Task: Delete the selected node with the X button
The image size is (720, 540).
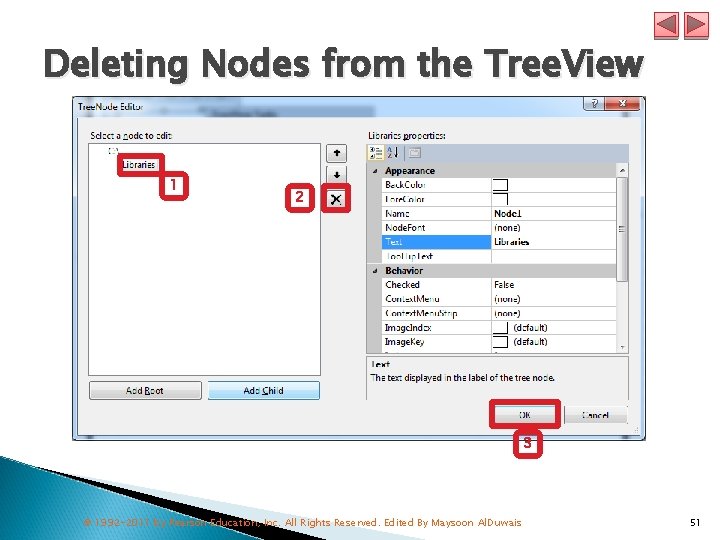Action: coord(336,199)
